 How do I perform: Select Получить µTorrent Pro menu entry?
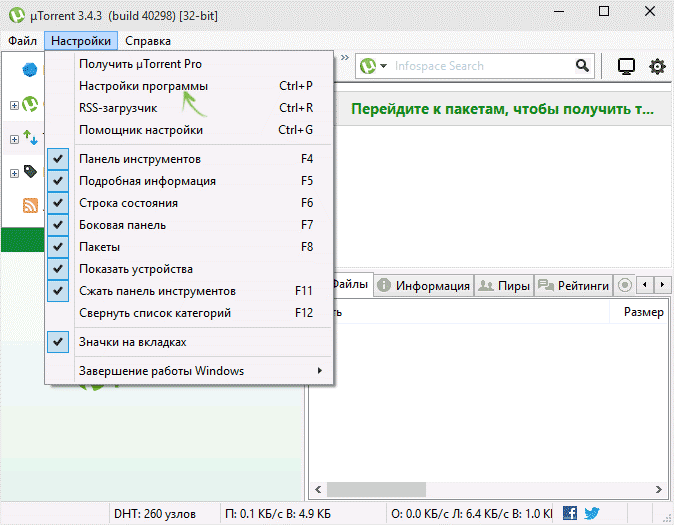(x=189, y=64)
